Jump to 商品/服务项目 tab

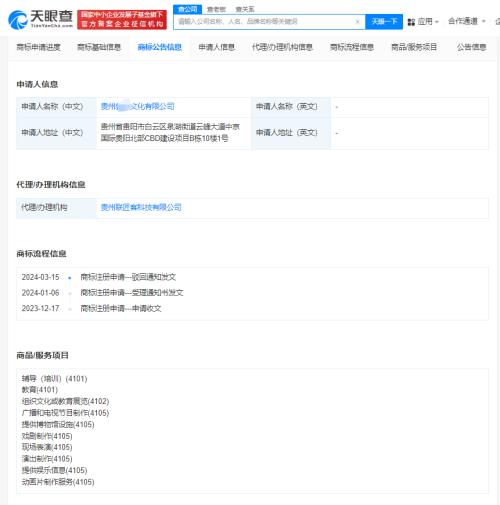[x=414, y=47]
